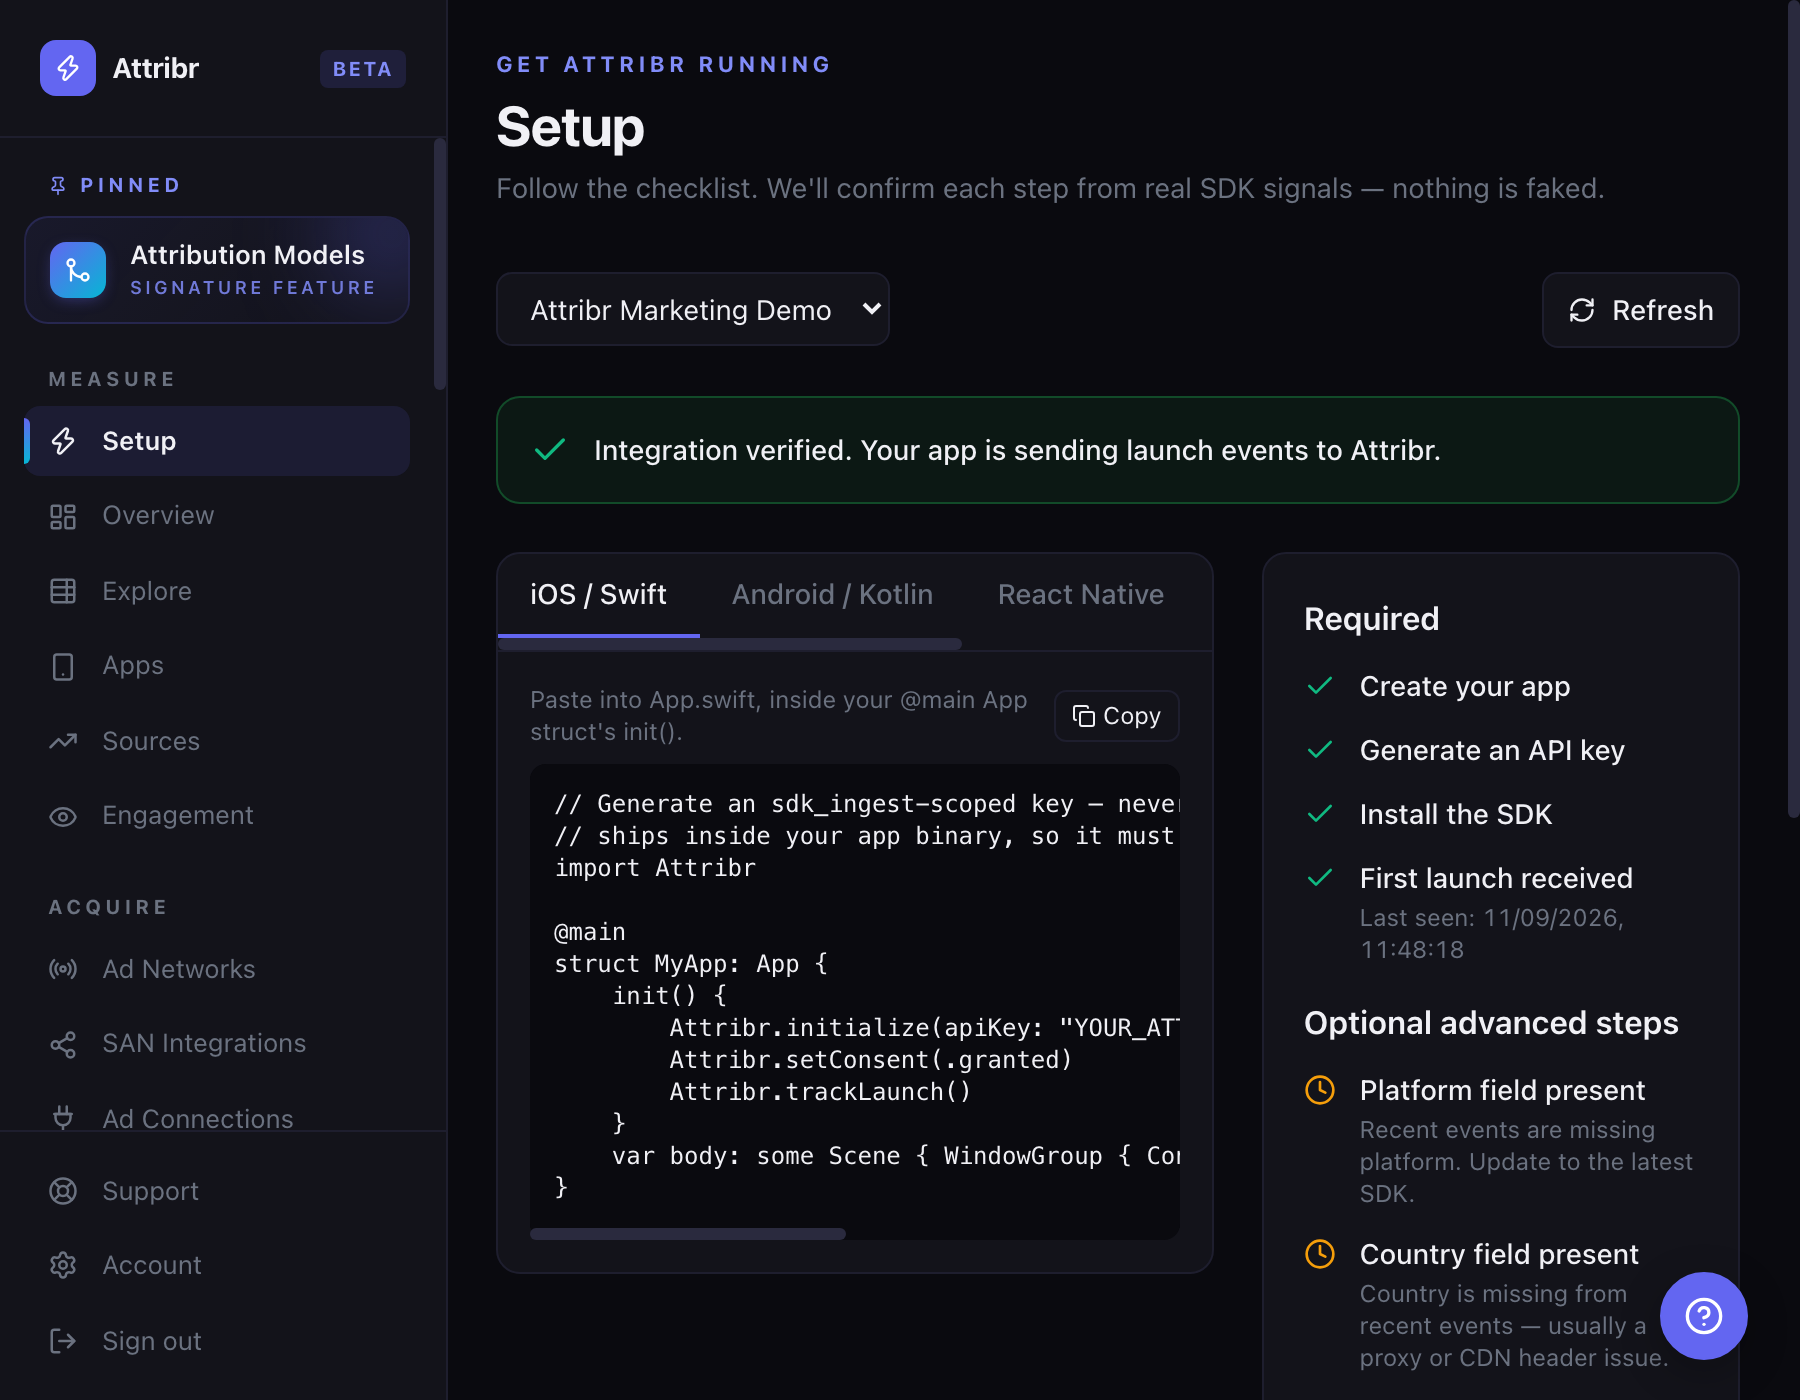Click the horizontal scrollbar under the code block

point(688,1234)
